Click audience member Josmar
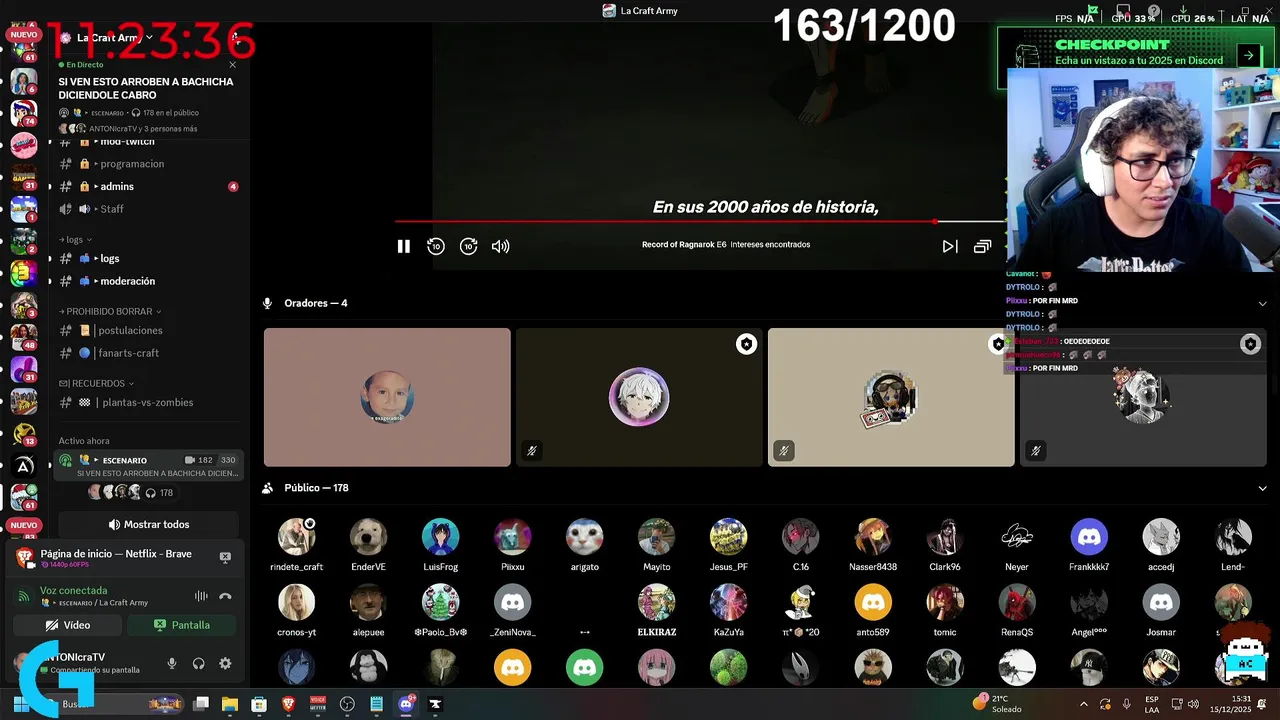Viewport: 1280px width, 720px height. coord(1161,610)
